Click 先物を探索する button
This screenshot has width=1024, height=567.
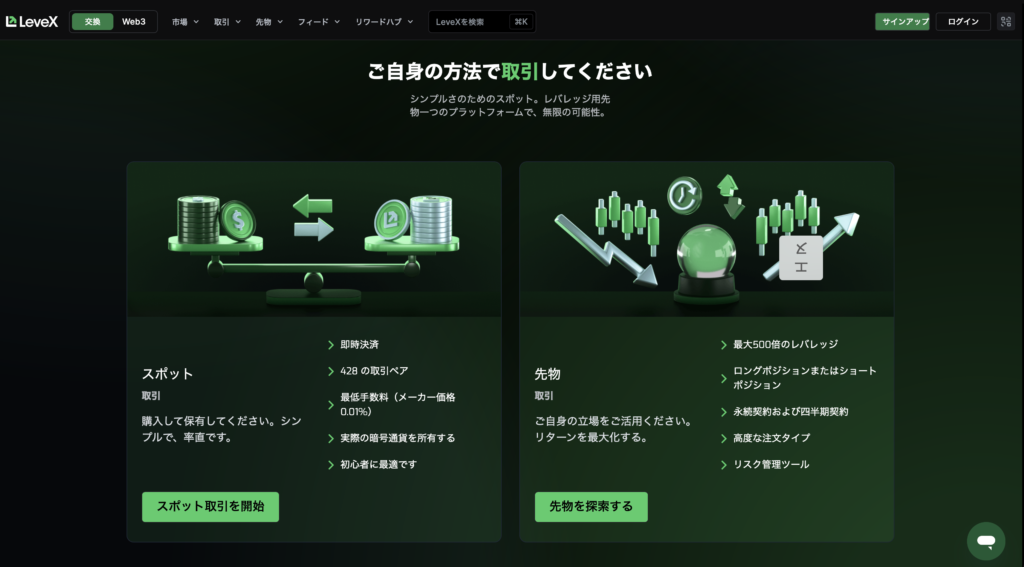coord(591,507)
